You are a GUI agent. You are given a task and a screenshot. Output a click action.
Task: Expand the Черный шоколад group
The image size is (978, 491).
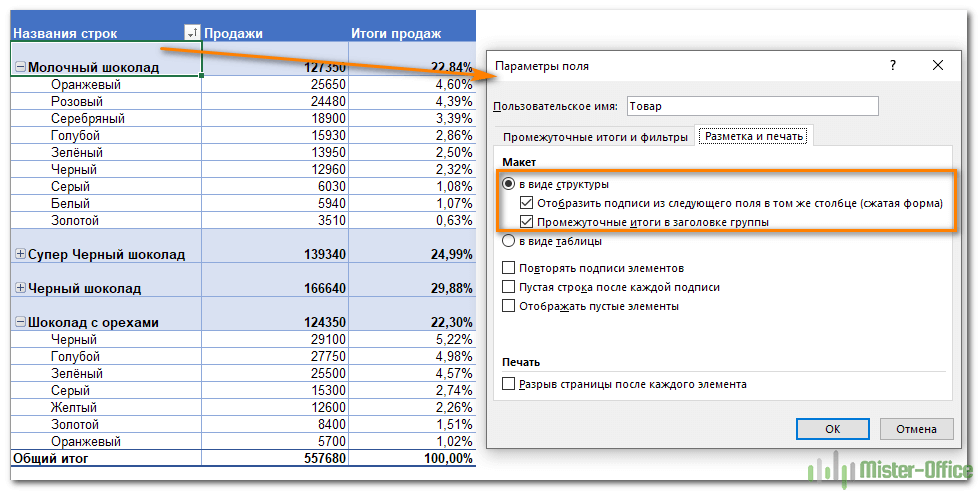click(x=20, y=288)
